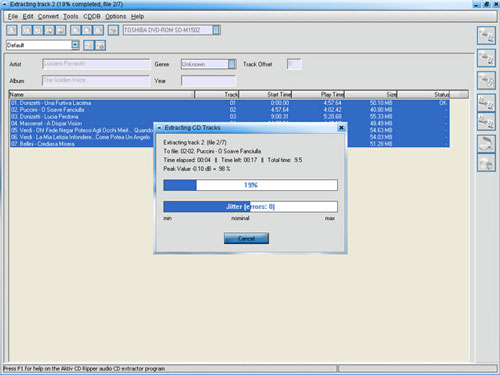The width and height of the screenshot is (500, 375).
Task: Click the topmost CD-to-WAV extract icon in right sidebar
Action: tap(486, 35)
